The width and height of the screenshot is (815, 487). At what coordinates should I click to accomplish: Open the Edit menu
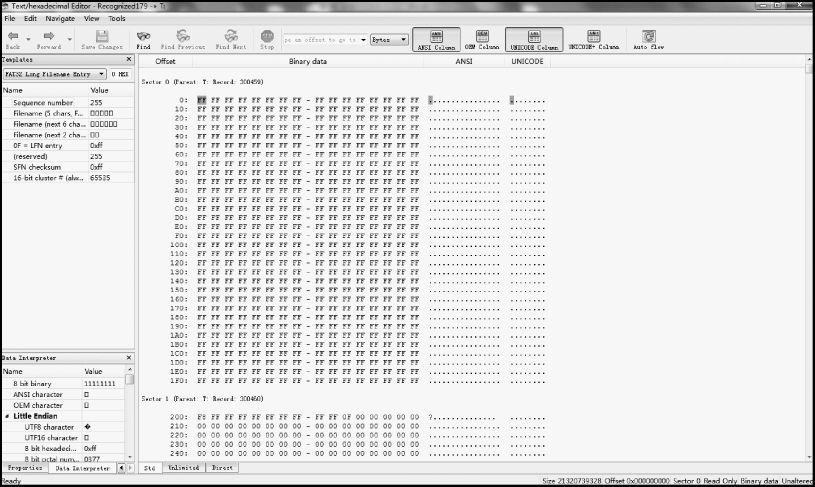[x=30, y=18]
